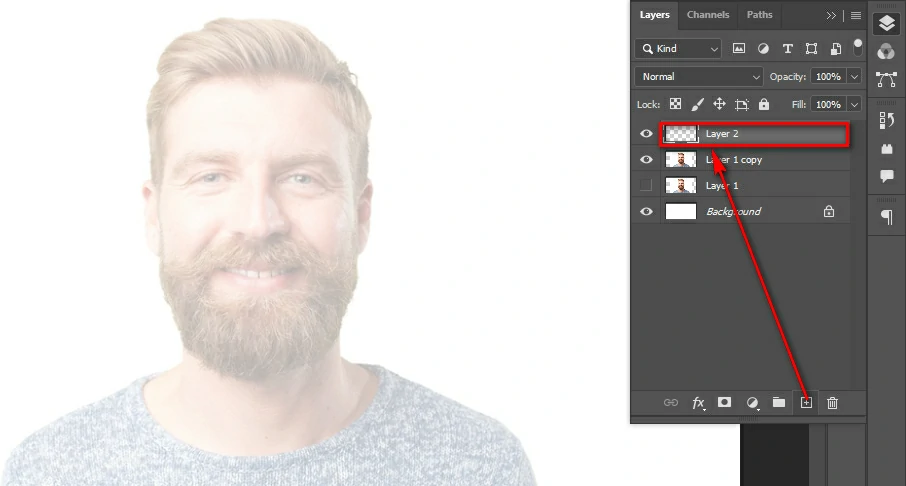Open Paragraph panel icon in side dock
Viewport: 906px width, 486px height.
887,217
